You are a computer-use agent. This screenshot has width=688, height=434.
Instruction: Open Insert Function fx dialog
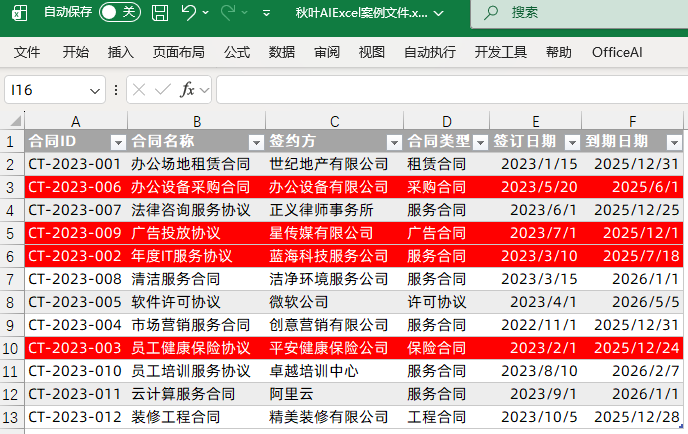[x=187, y=90]
